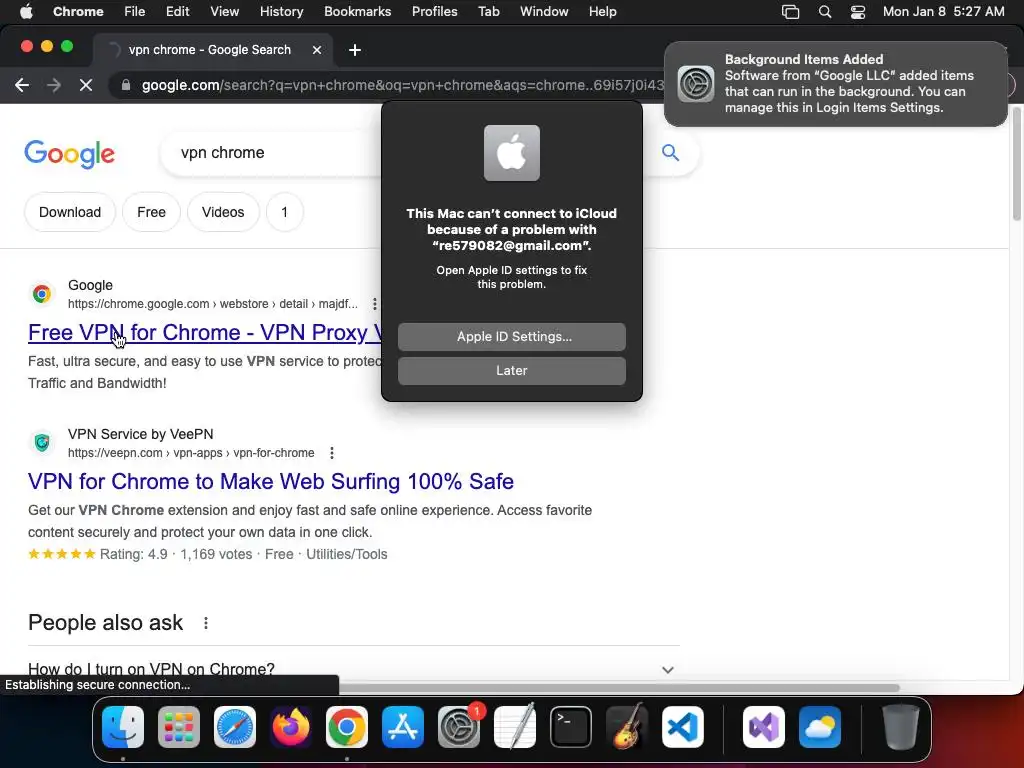This screenshot has height=768, width=1024.
Task: Launch GarageBand from the Dock
Action: tap(627, 727)
